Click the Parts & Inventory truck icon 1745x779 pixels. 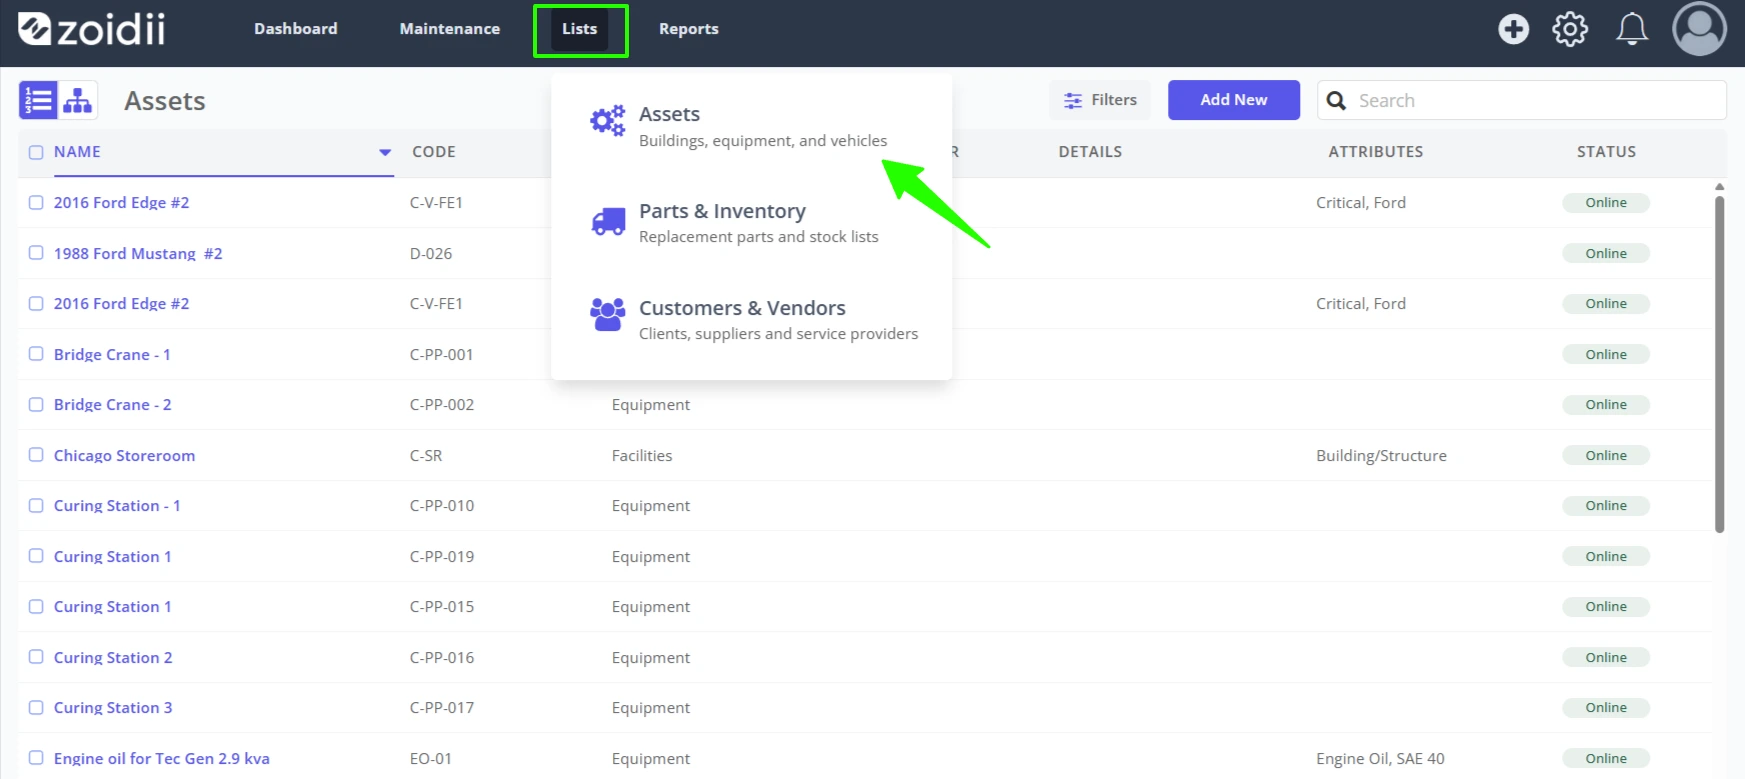[608, 221]
